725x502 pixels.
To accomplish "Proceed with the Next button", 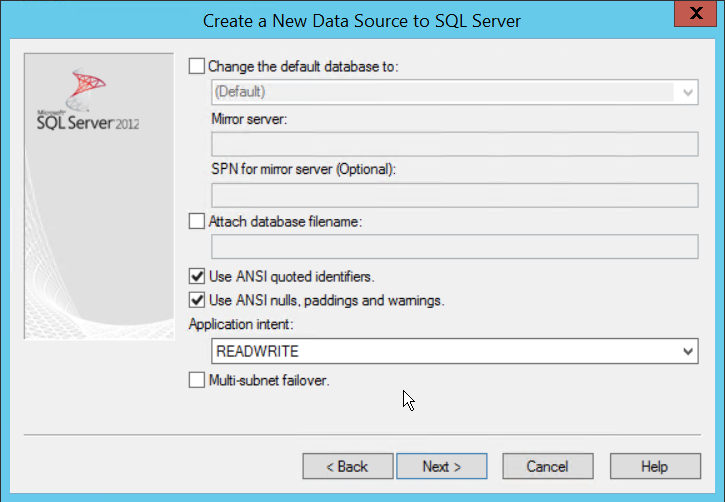I will (x=441, y=466).
